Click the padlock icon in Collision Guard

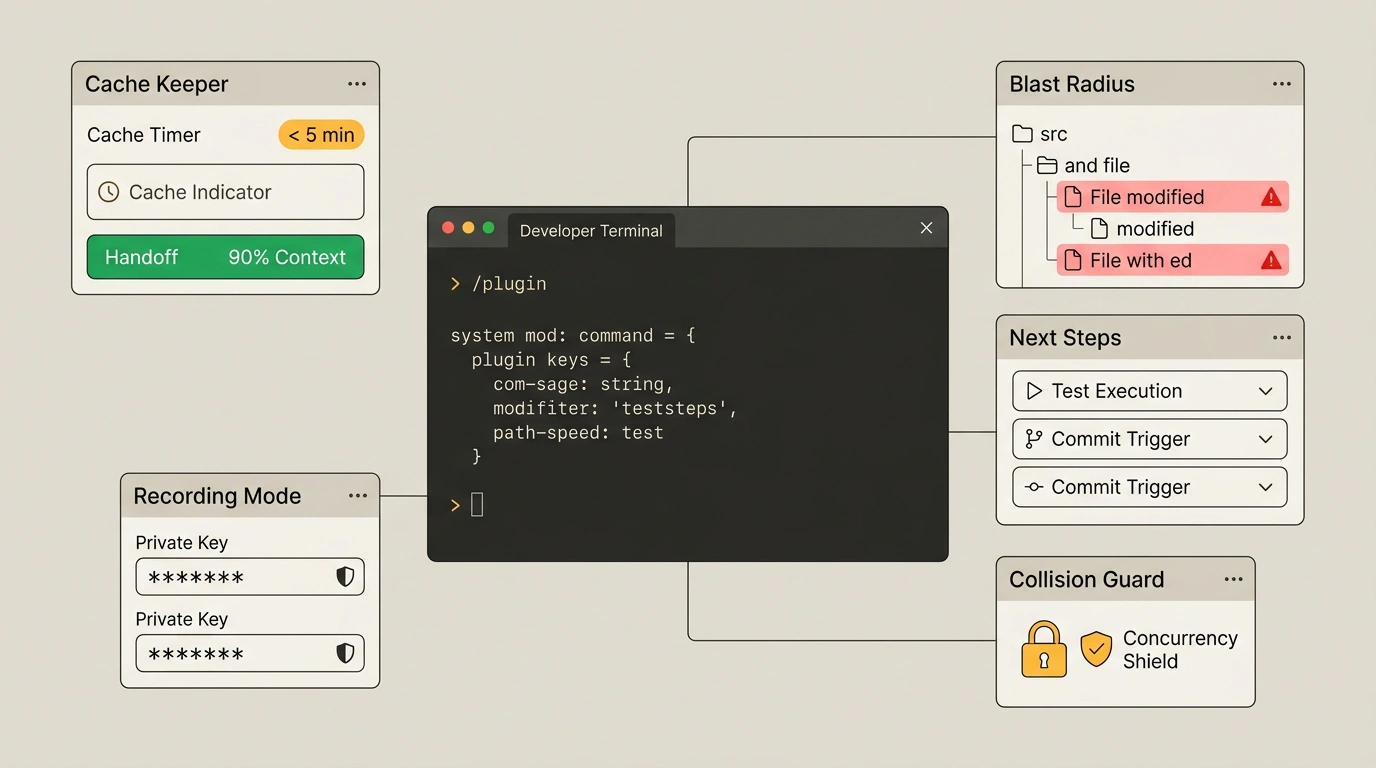click(1044, 649)
